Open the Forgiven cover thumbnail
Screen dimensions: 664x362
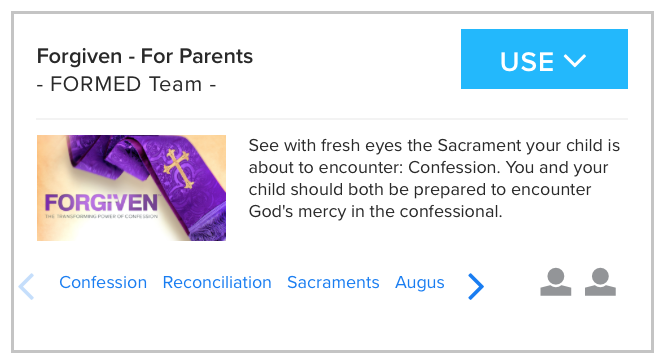click(x=131, y=188)
